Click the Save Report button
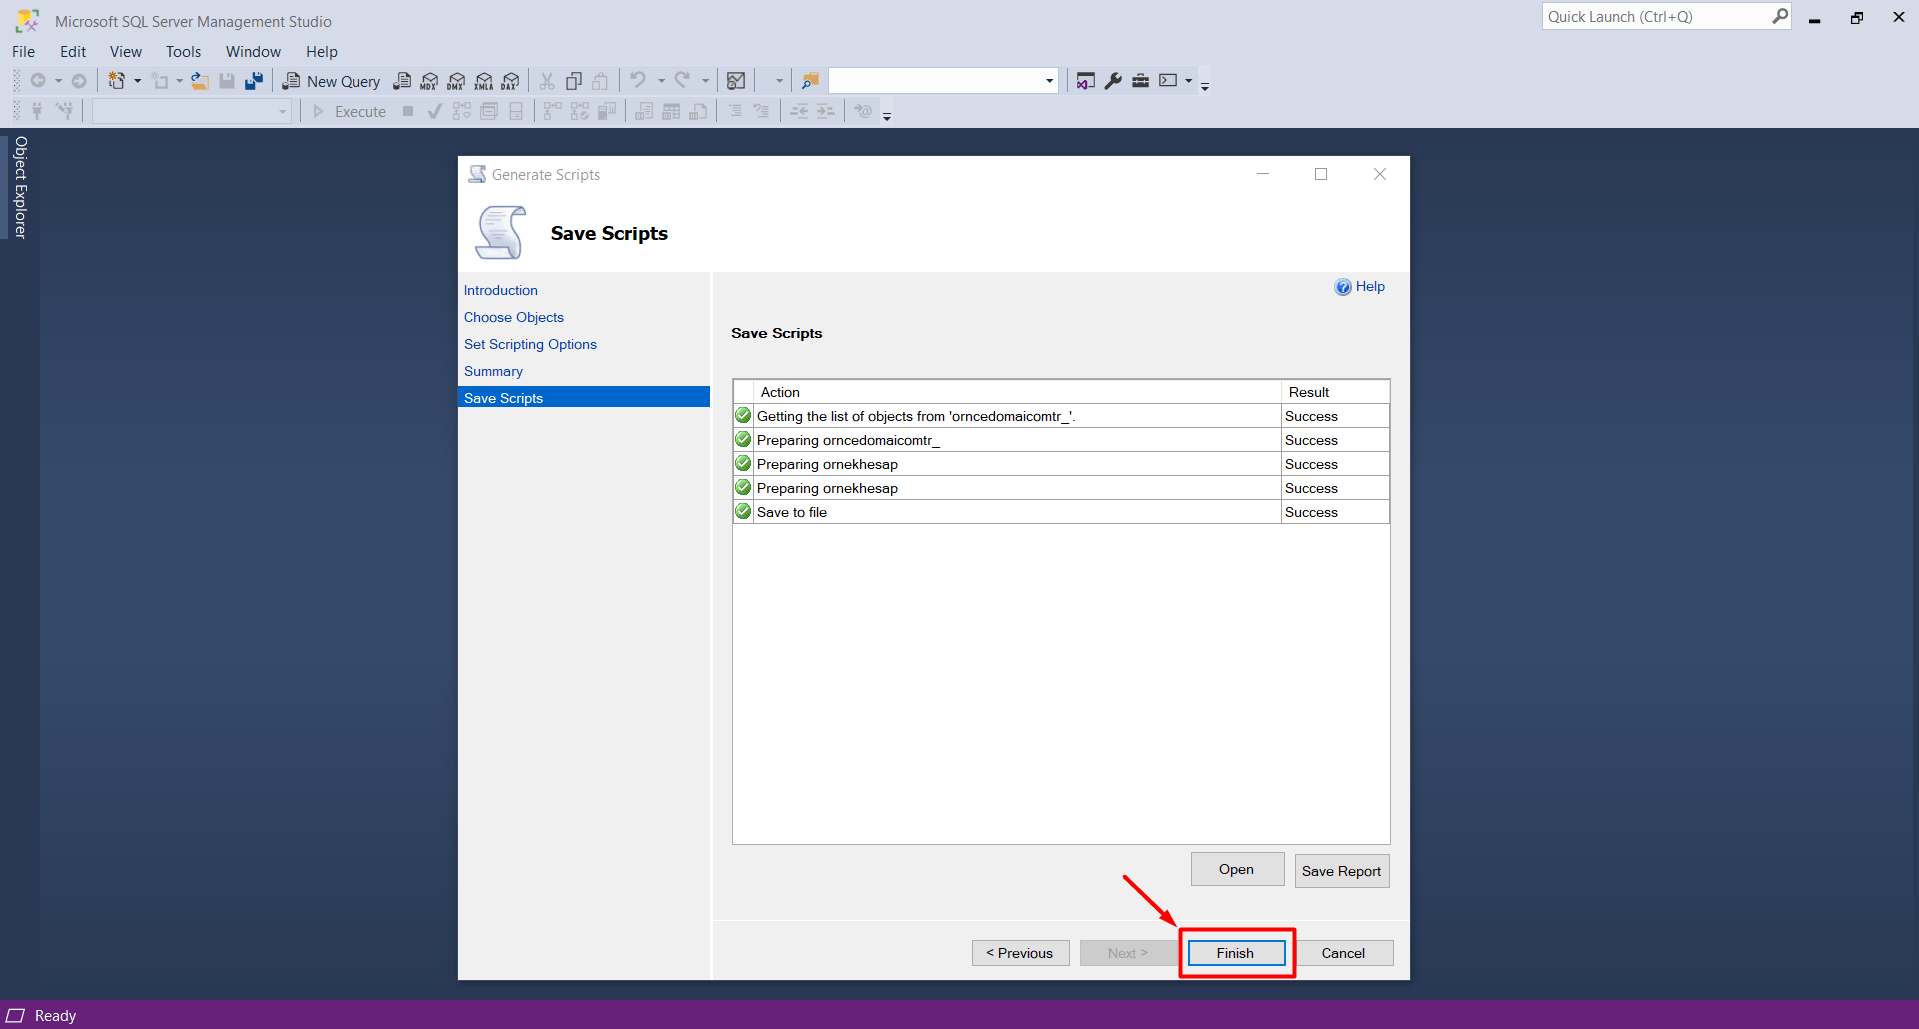Image resolution: width=1919 pixels, height=1029 pixels. coord(1341,871)
